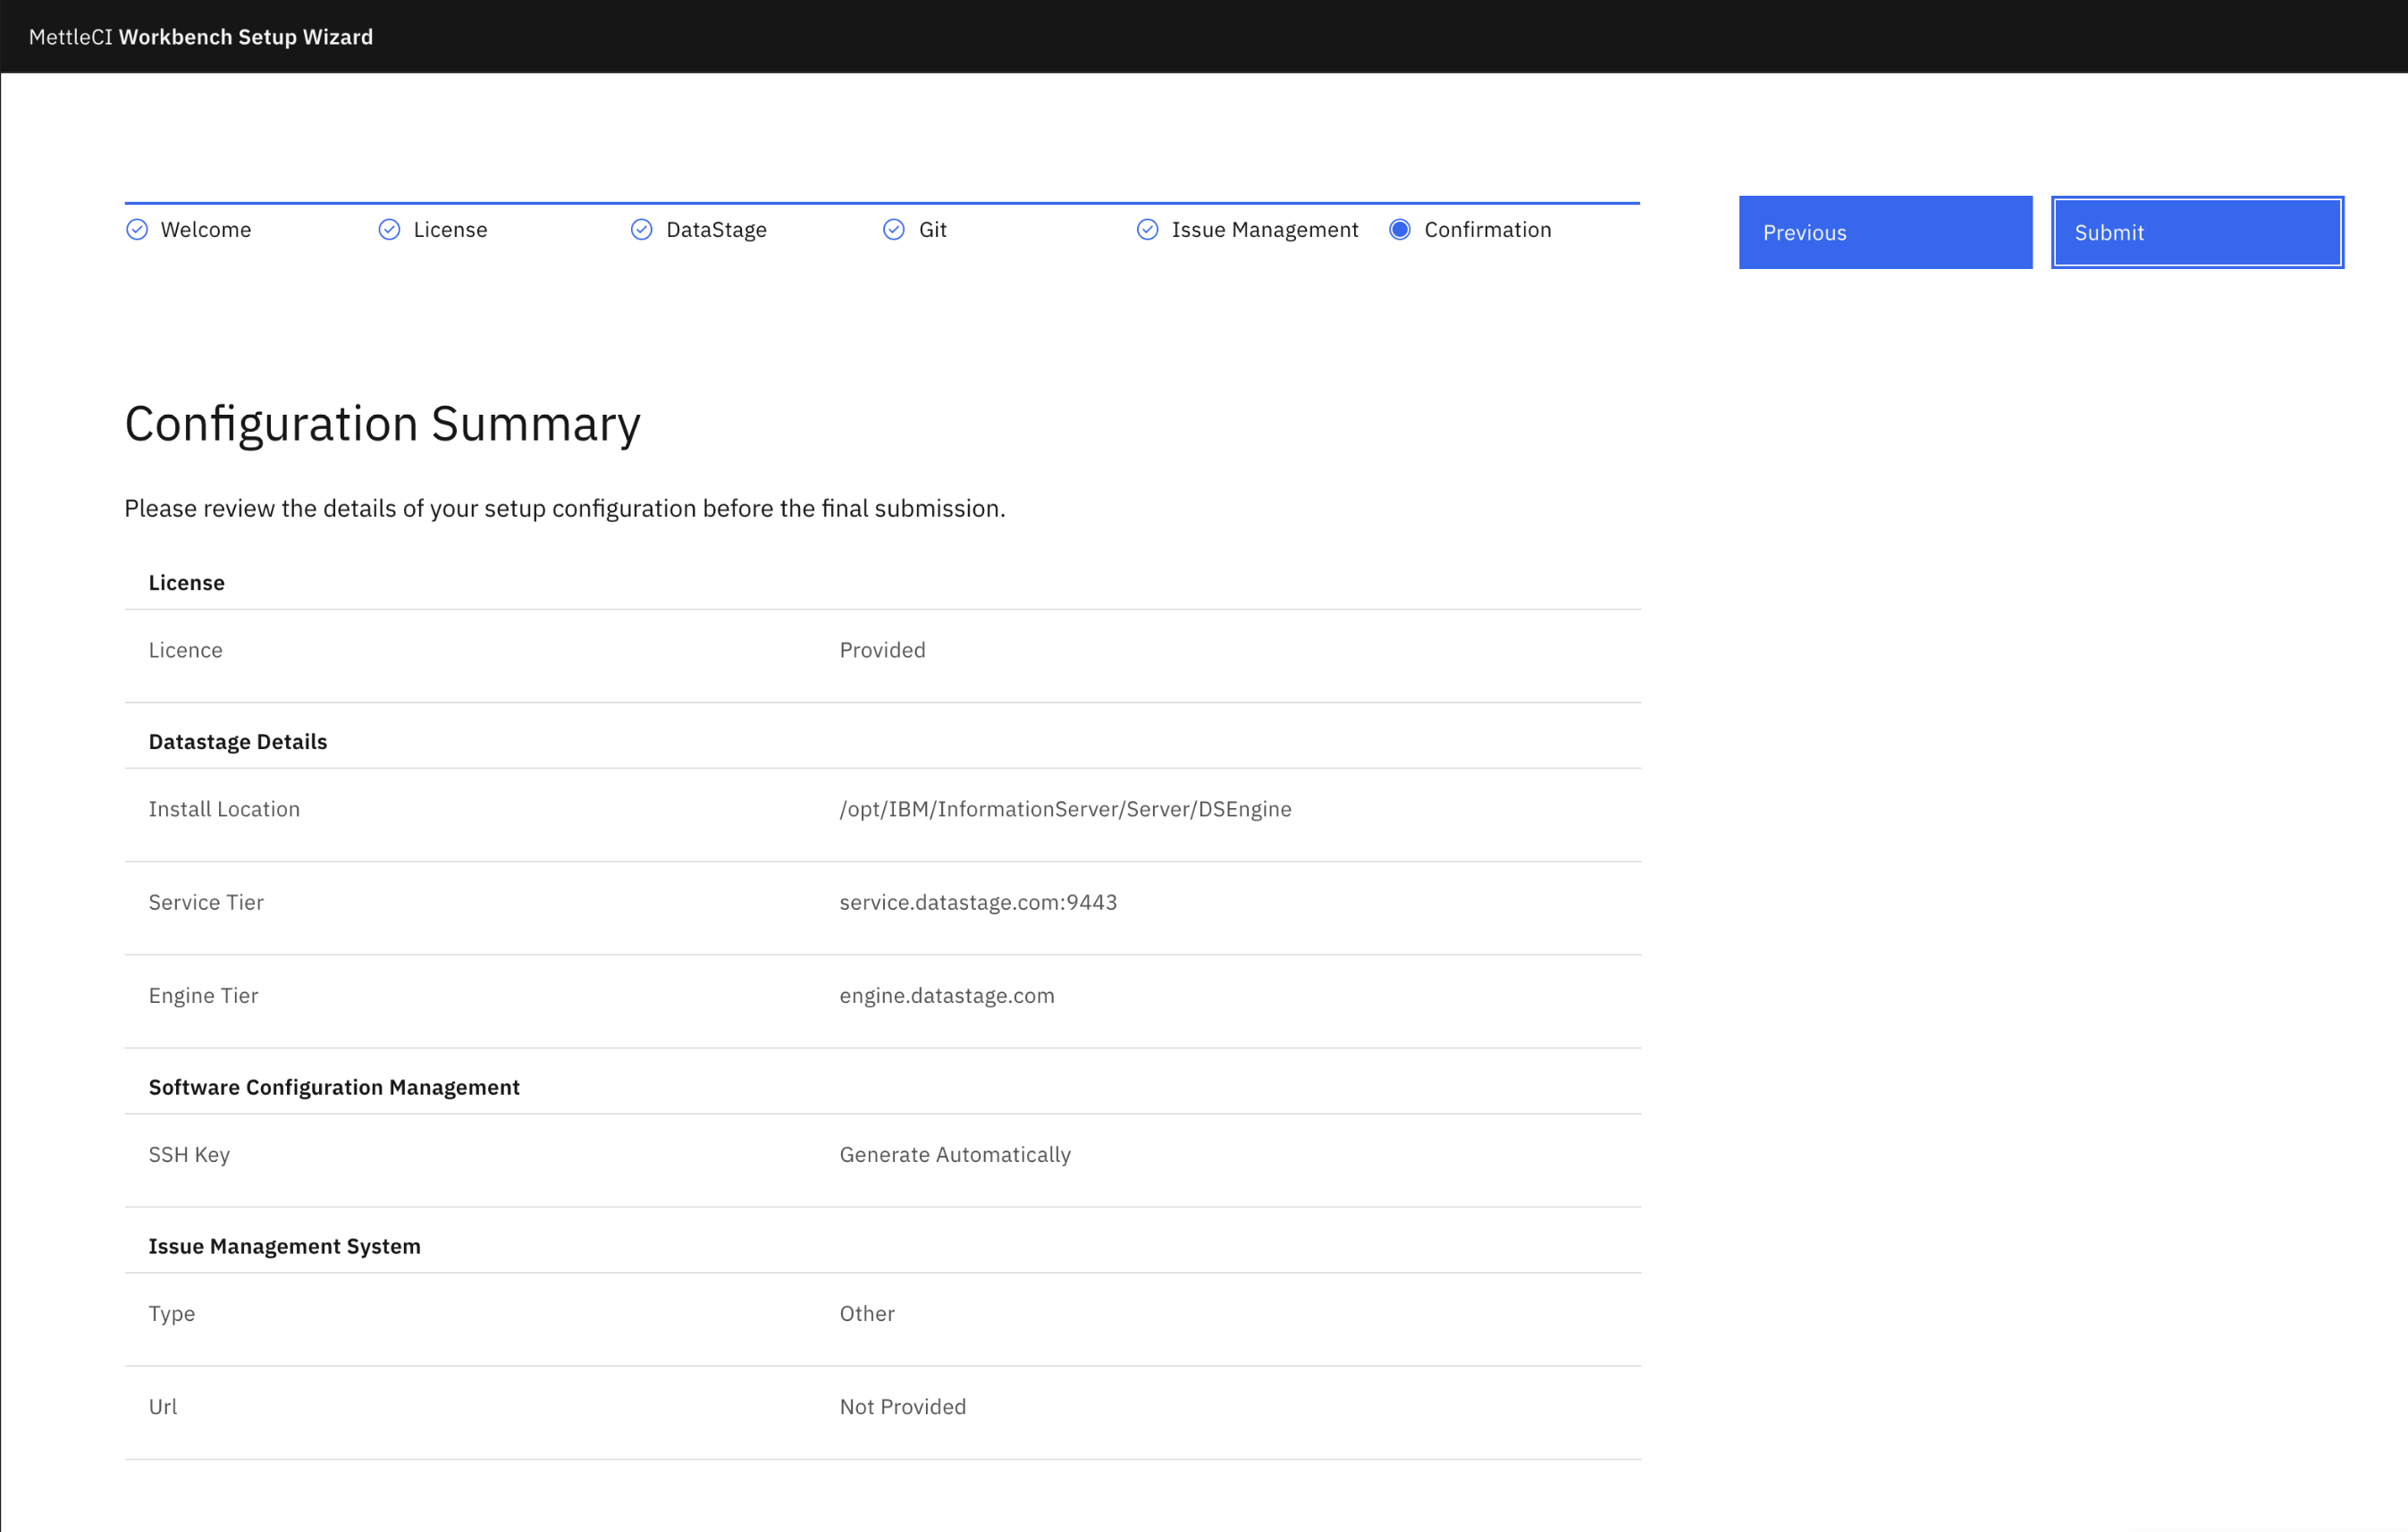Image resolution: width=2408 pixels, height=1532 pixels.
Task: Go to the License step label
Action: pos(450,230)
